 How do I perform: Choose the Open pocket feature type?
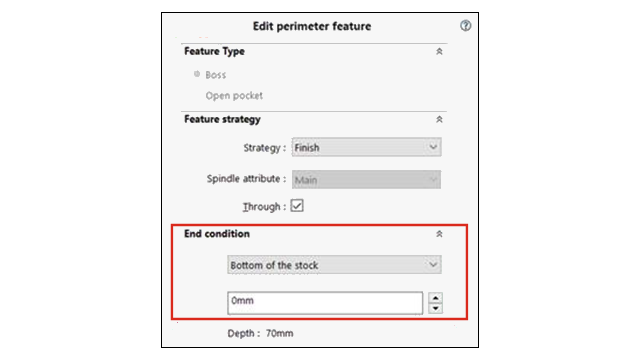click(x=234, y=96)
